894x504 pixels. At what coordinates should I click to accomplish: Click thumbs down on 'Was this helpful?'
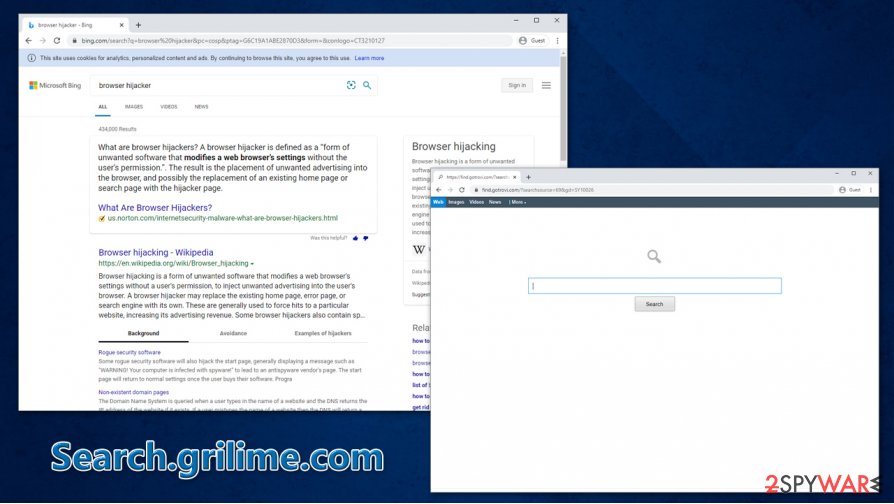365,238
